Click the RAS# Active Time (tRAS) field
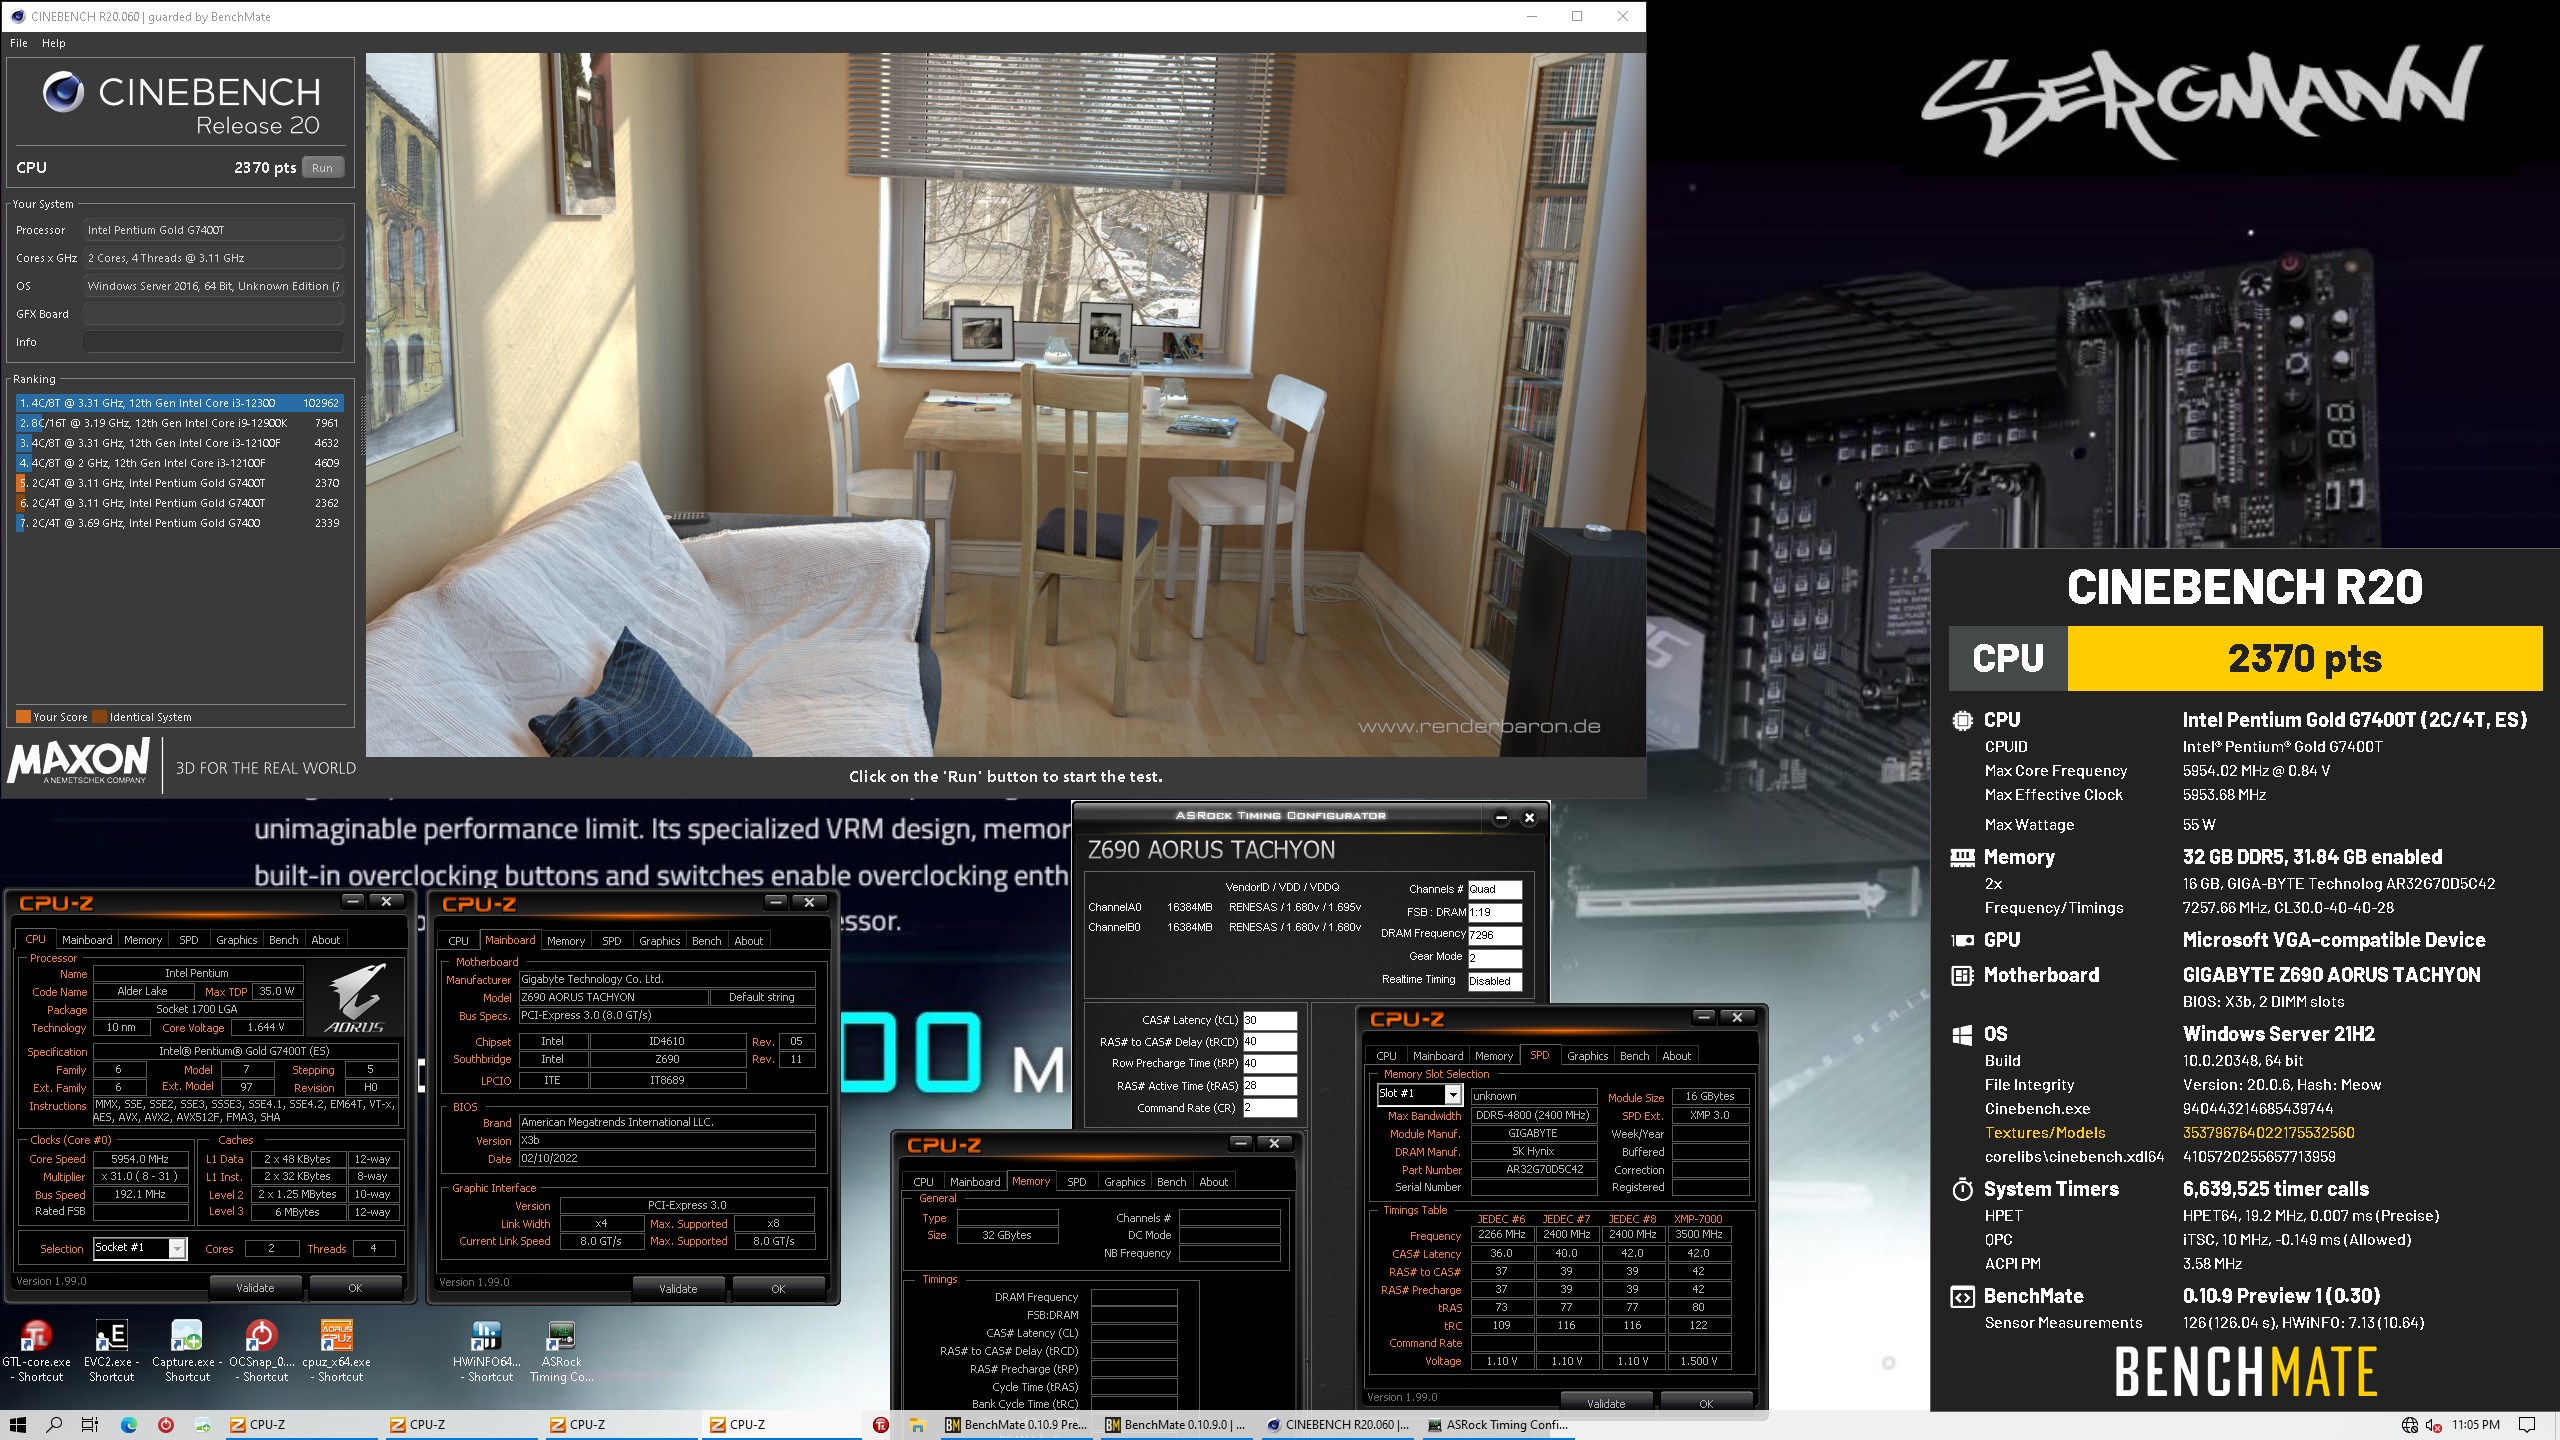 click(x=1269, y=1086)
